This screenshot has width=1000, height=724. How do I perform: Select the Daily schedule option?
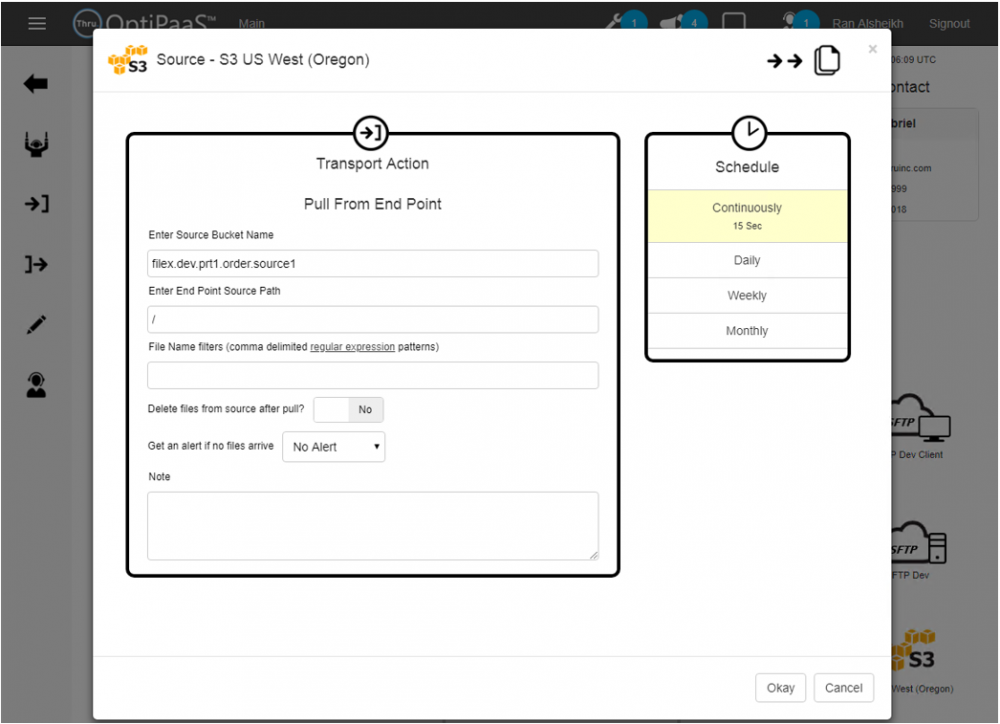pyautogui.click(x=747, y=260)
